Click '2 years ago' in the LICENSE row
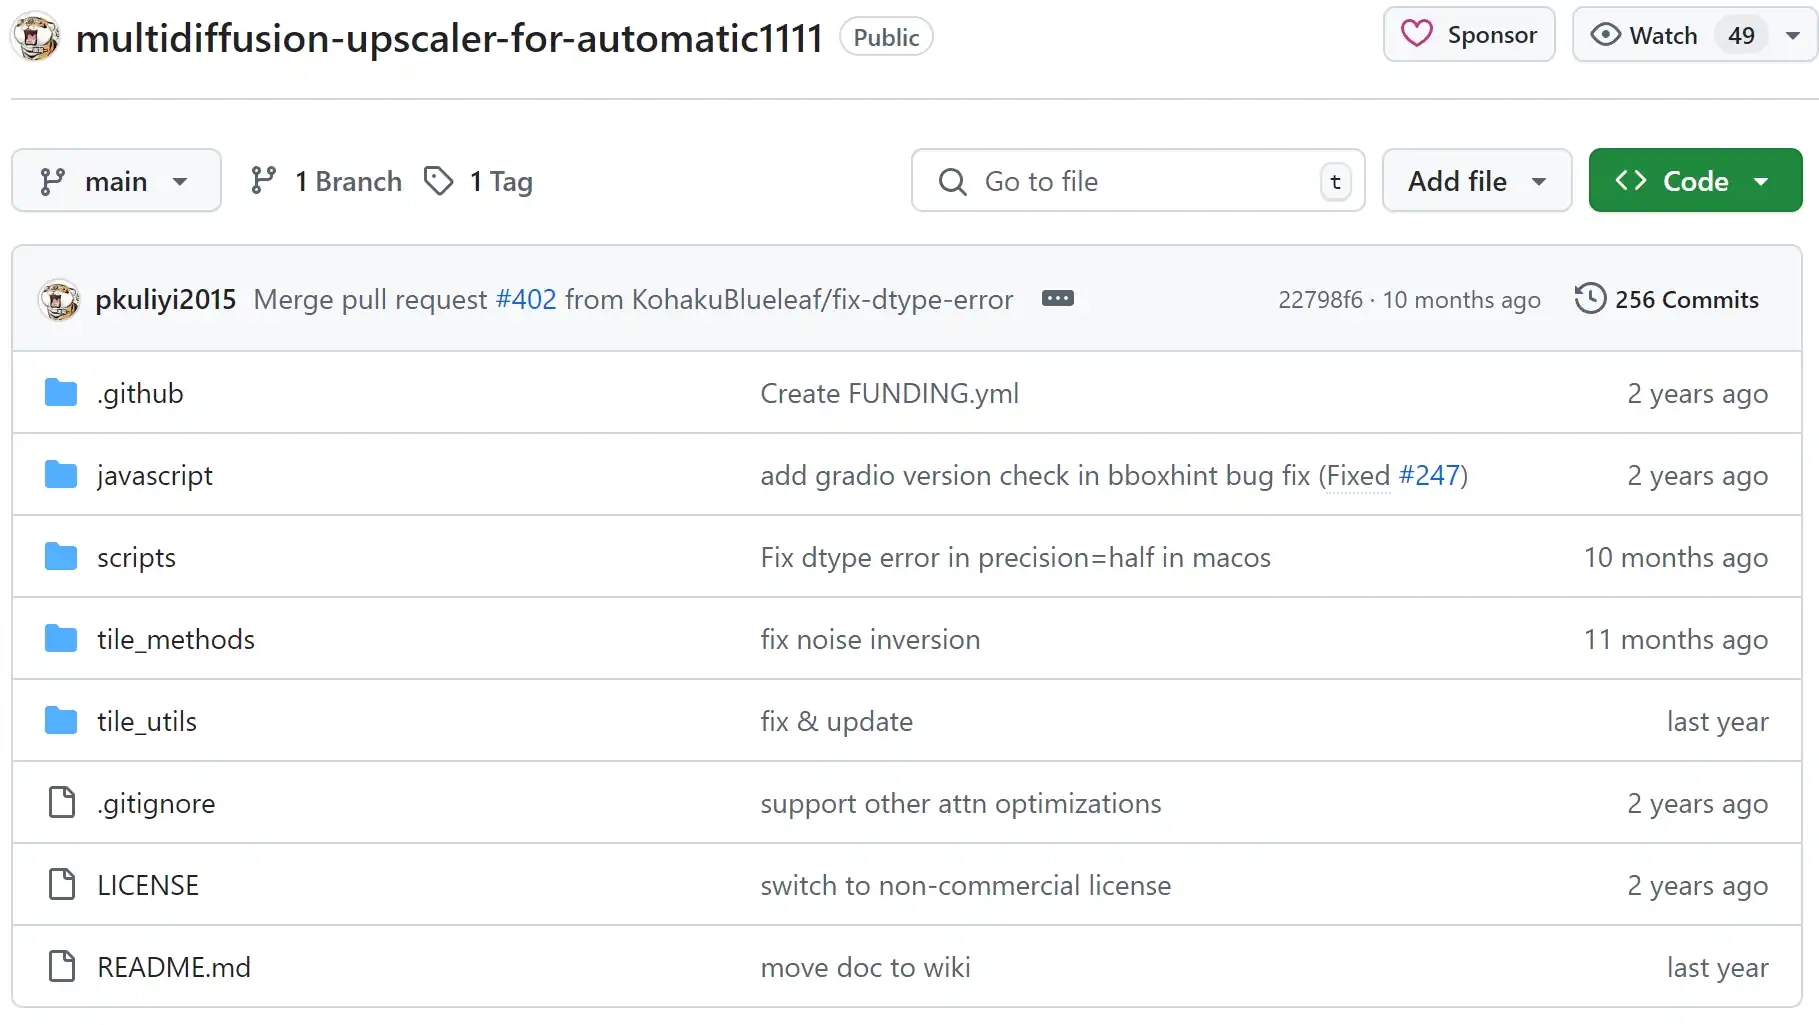Screen dimensions: 1819x1025 pos(1698,885)
